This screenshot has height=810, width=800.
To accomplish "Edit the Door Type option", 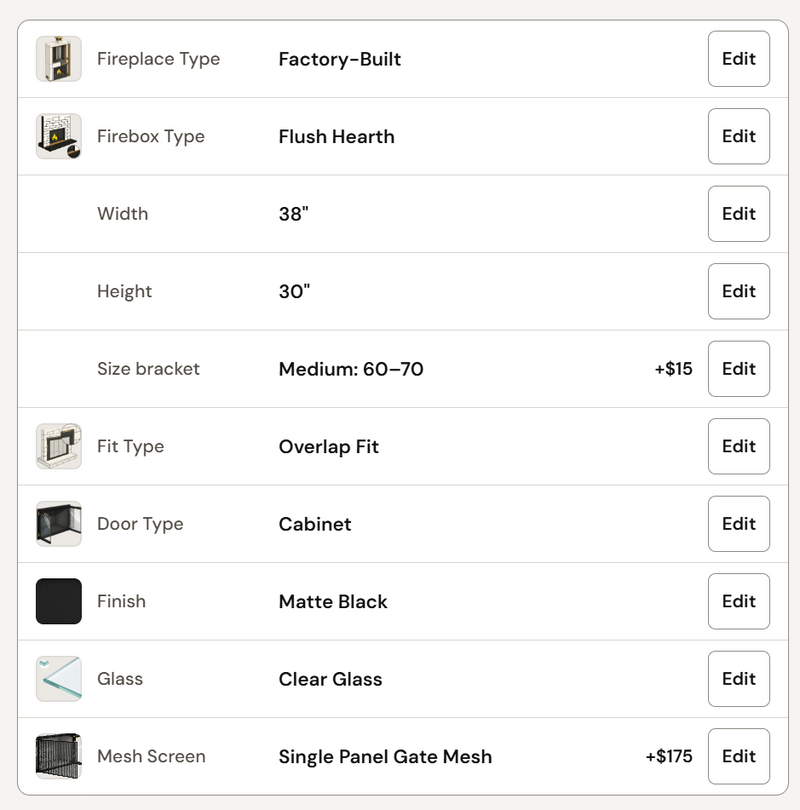I will click(739, 524).
